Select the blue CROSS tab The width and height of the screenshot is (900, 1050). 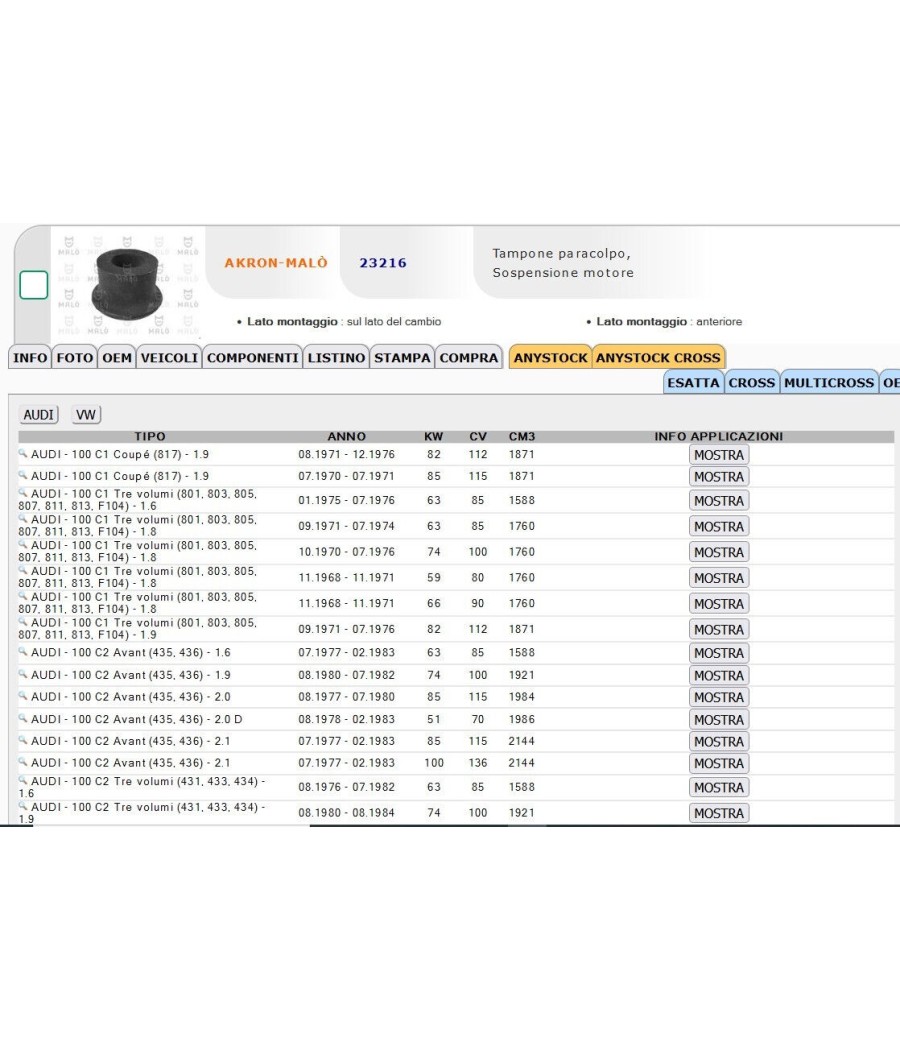[x=752, y=382]
